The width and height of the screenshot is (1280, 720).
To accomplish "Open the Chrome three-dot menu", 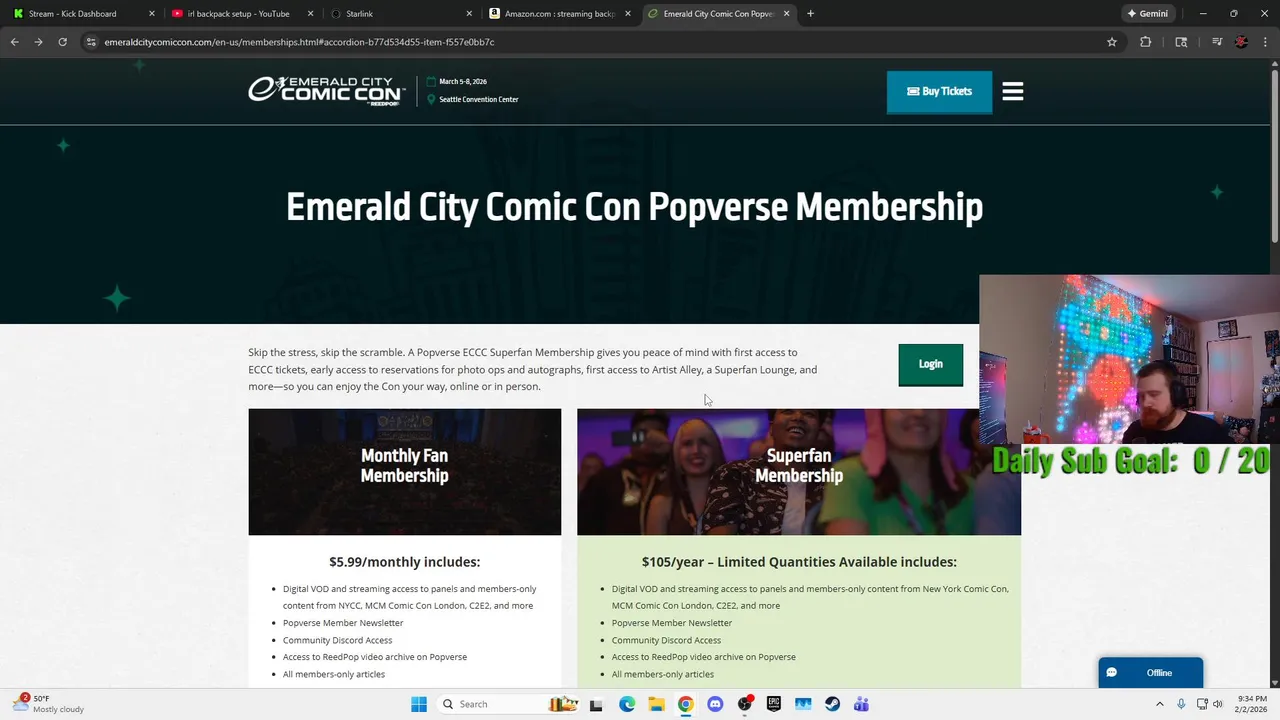I will pyautogui.click(x=1266, y=42).
